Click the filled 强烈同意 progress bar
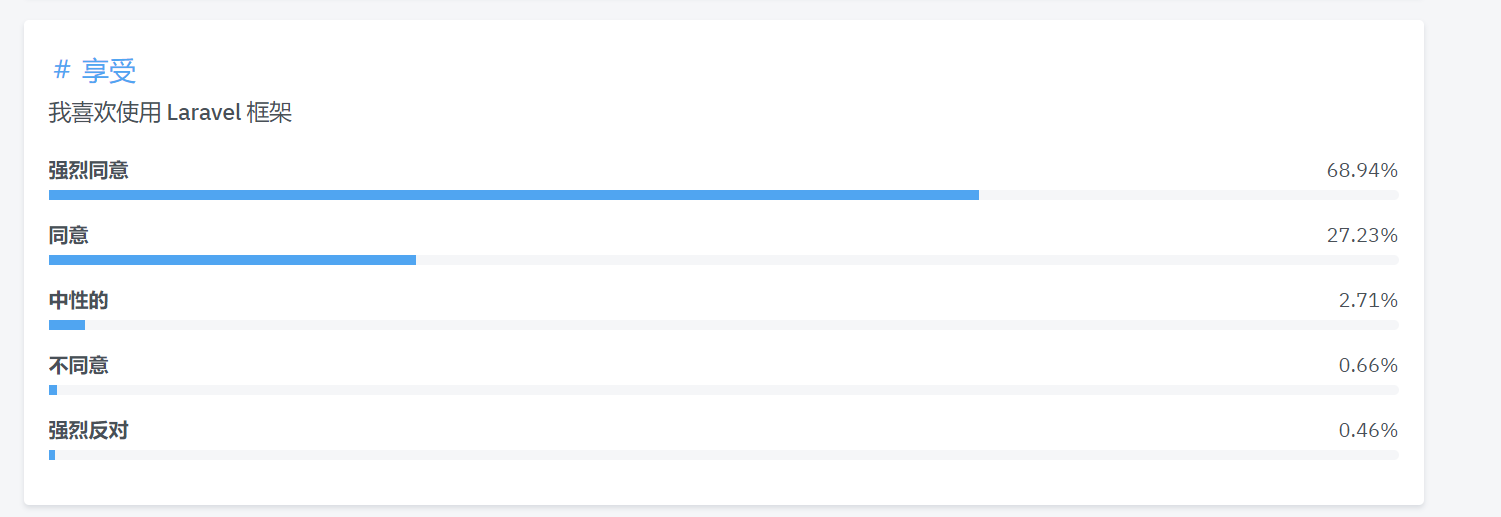 point(514,195)
